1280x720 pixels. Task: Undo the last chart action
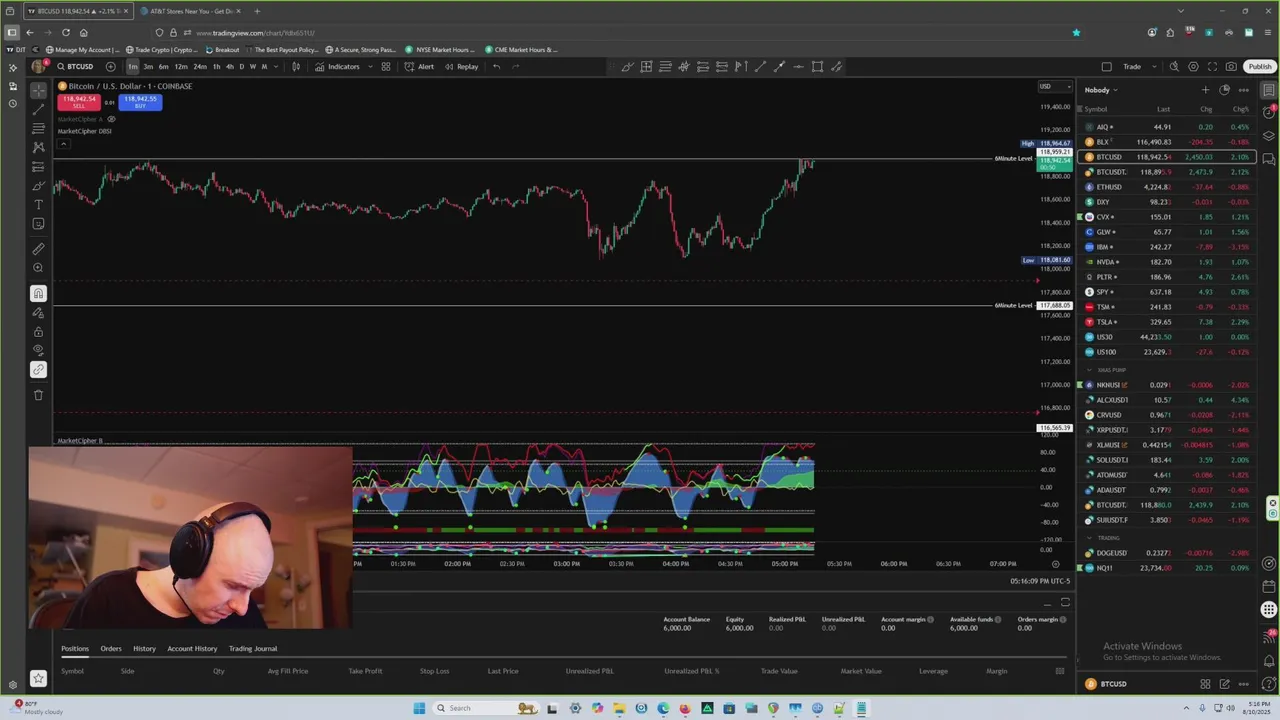point(496,67)
